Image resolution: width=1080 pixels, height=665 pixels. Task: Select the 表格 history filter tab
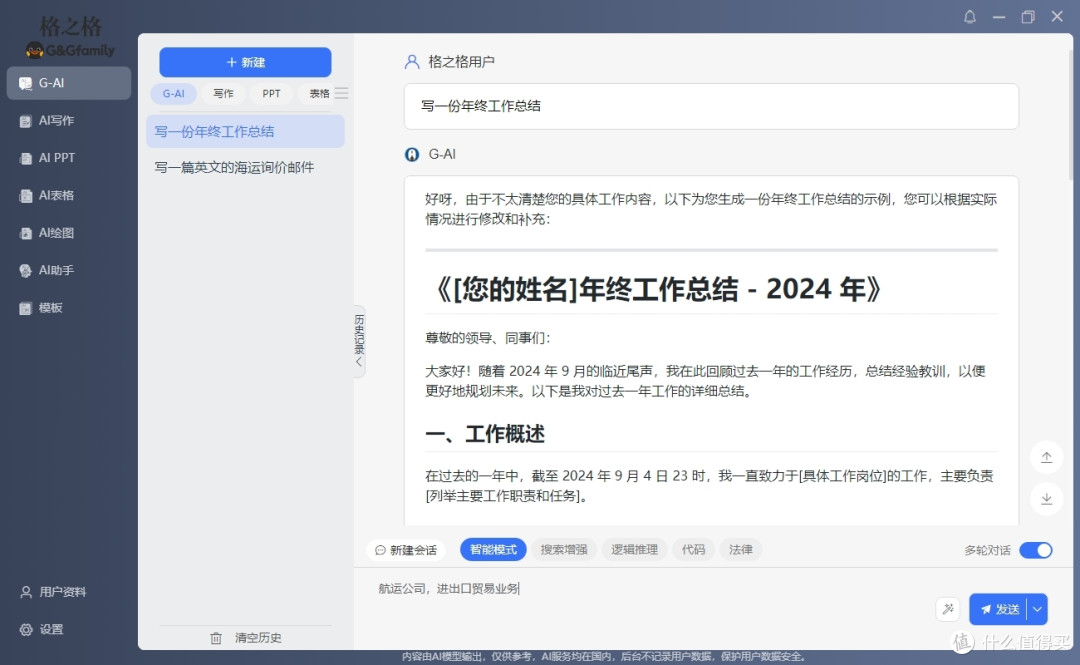(x=318, y=94)
